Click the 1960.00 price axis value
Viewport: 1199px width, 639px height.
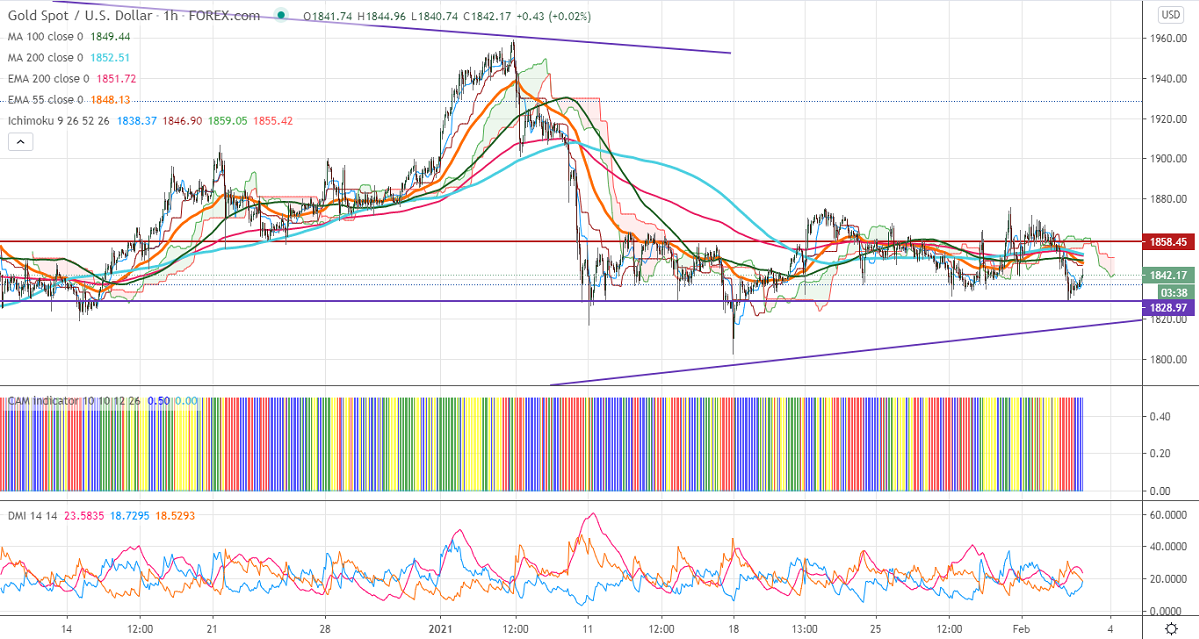coord(1167,38)
